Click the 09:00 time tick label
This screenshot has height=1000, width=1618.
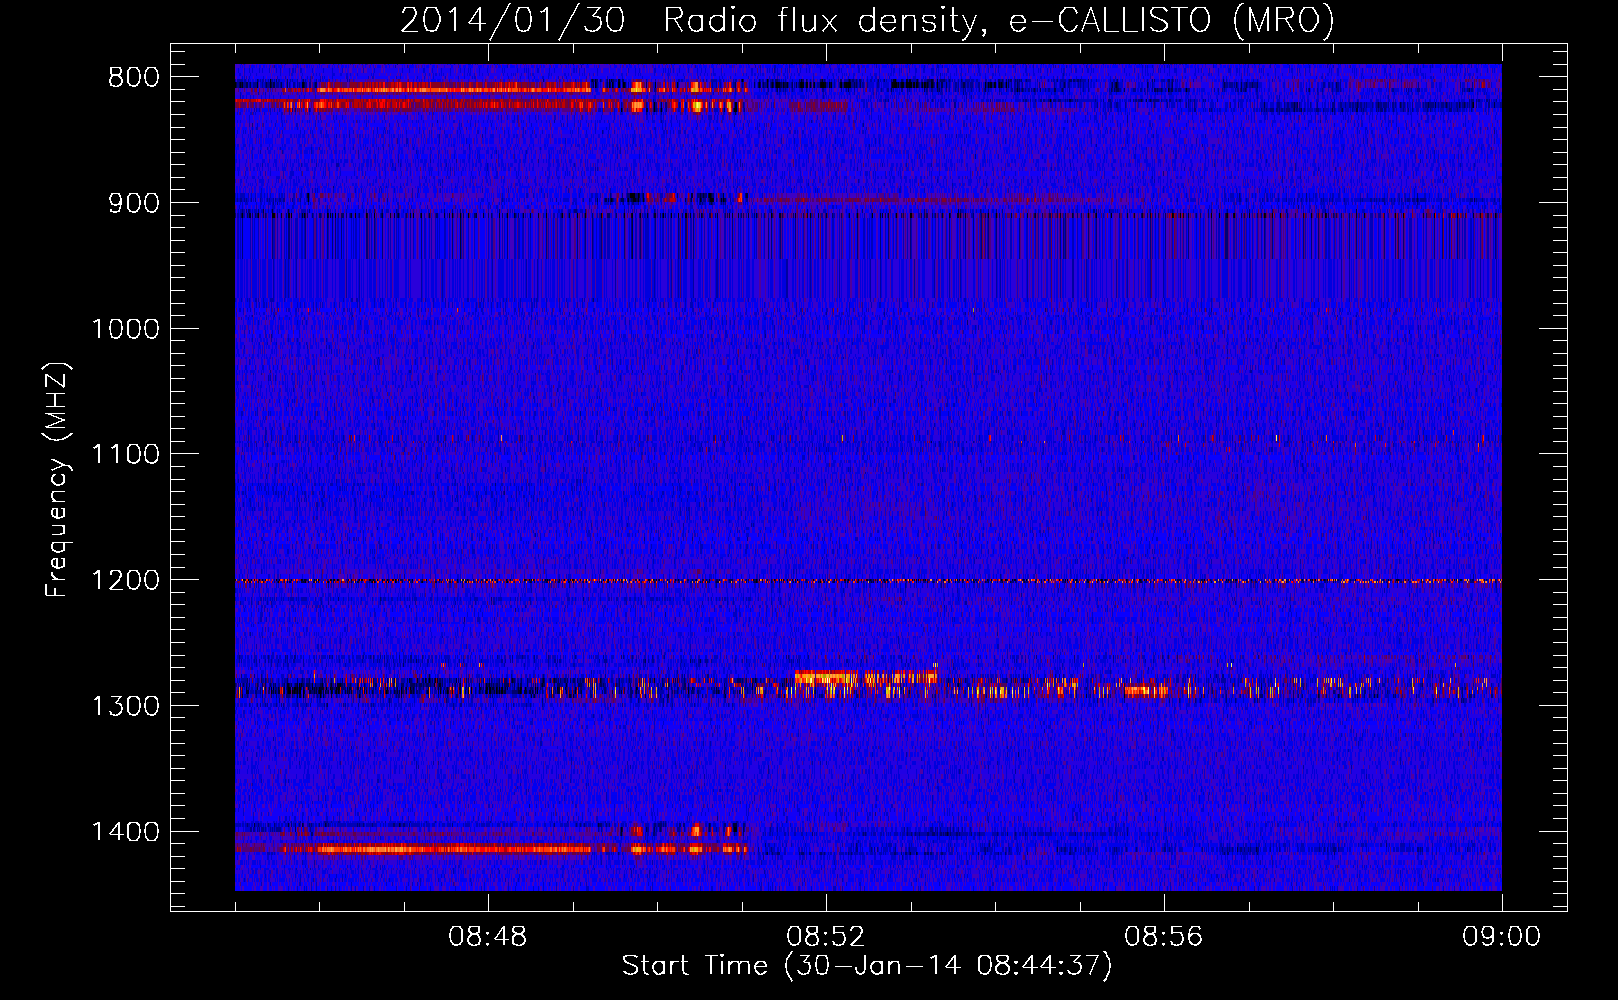(x=1501, y=937)
